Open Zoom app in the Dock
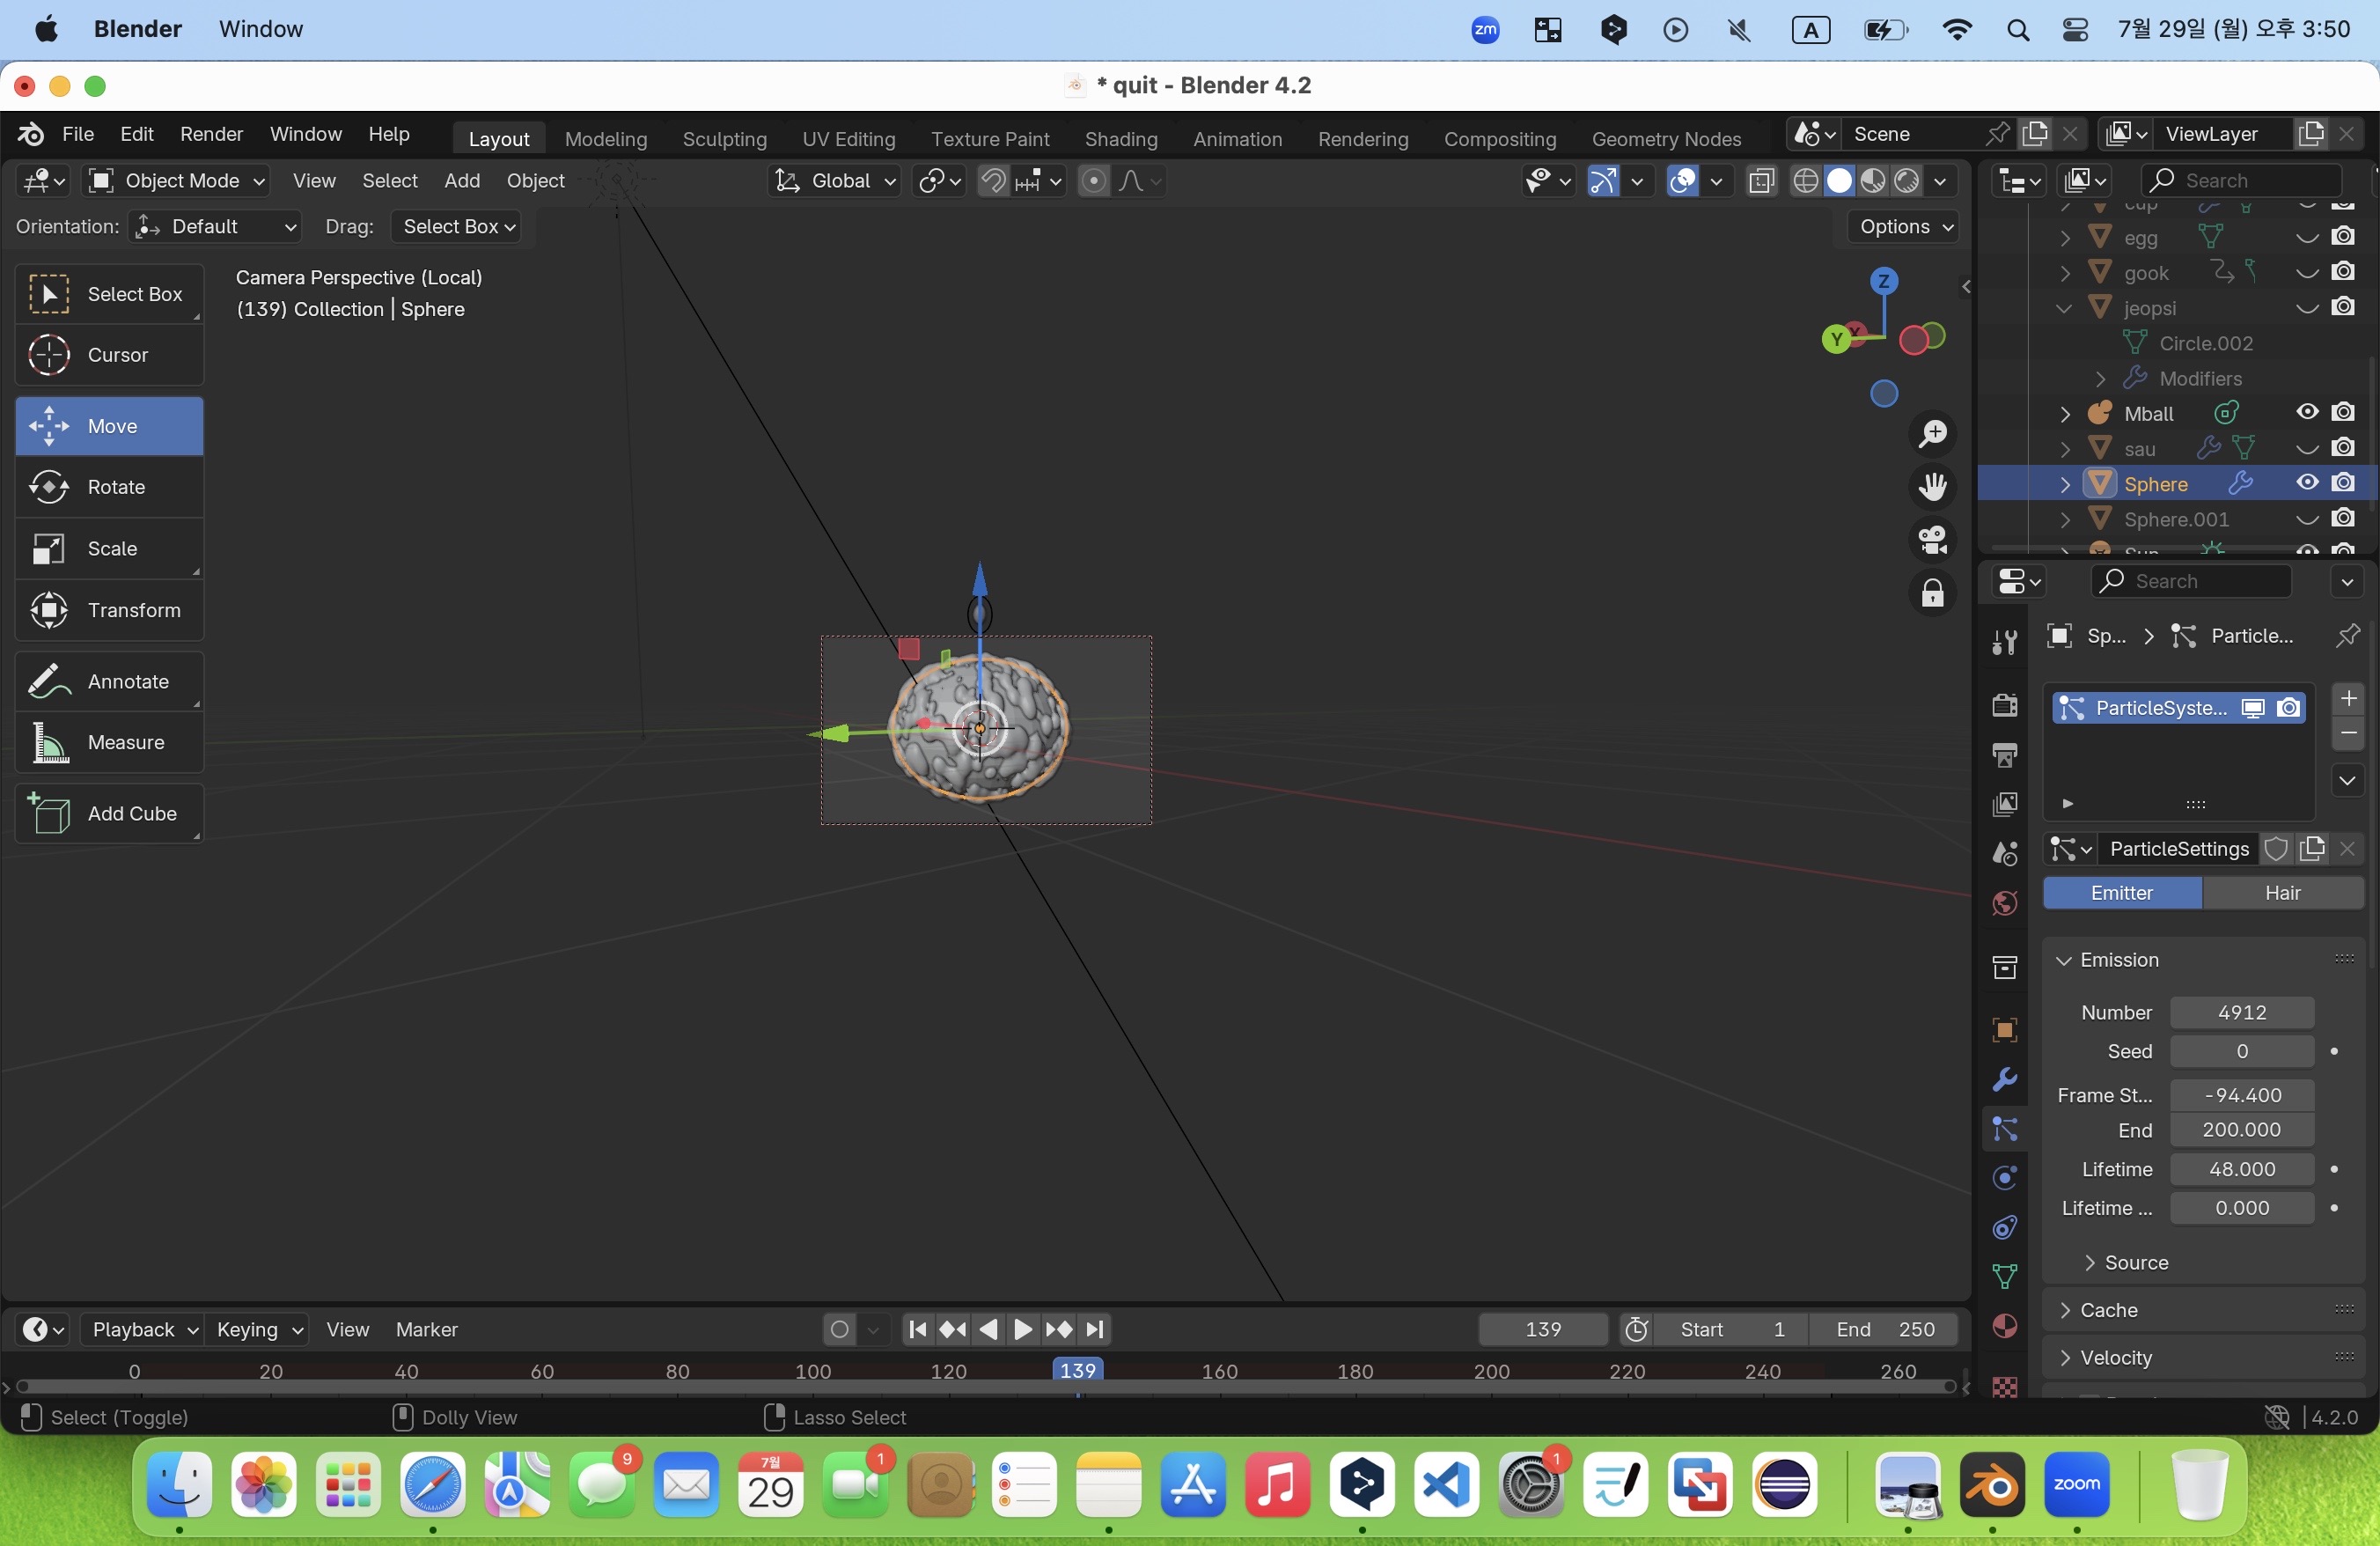The height and width of the screenshot is (1546, 2380). point(2076,1485)
